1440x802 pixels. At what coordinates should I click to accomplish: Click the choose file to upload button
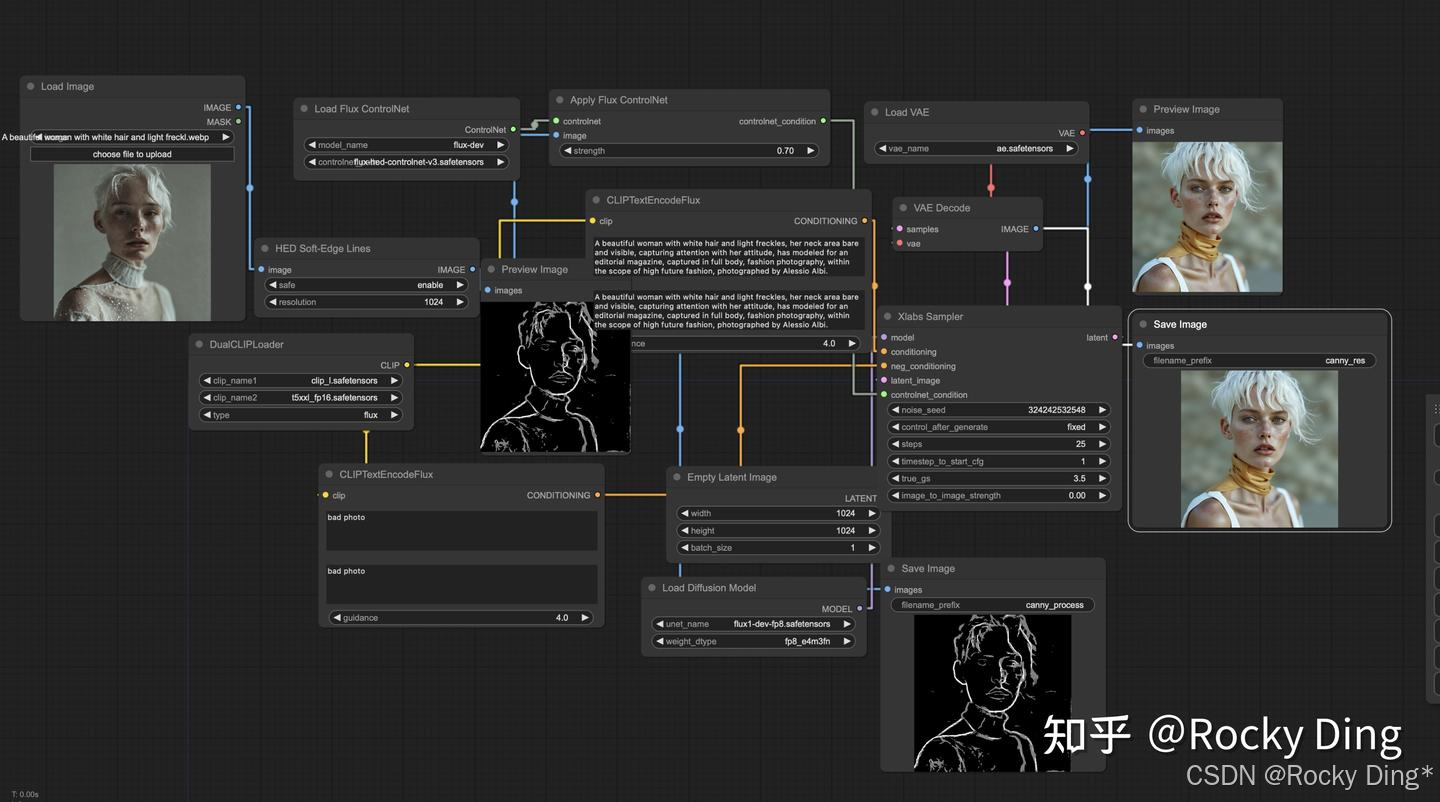[x=133, y=154]
